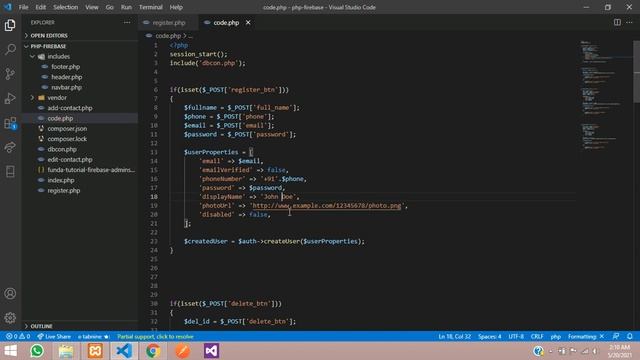Viewport: 640px width, 360px height.
Task: Change language mode php in status bar
Action: click(556, 337)
